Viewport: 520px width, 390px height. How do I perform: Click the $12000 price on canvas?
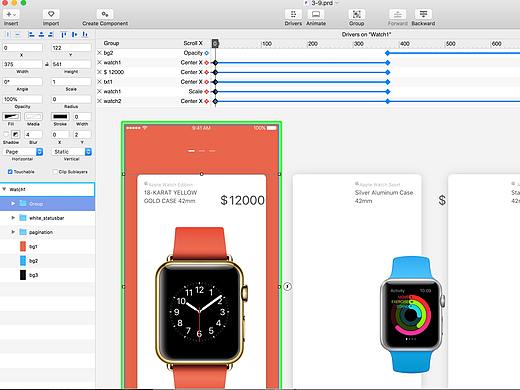(242, 200)
